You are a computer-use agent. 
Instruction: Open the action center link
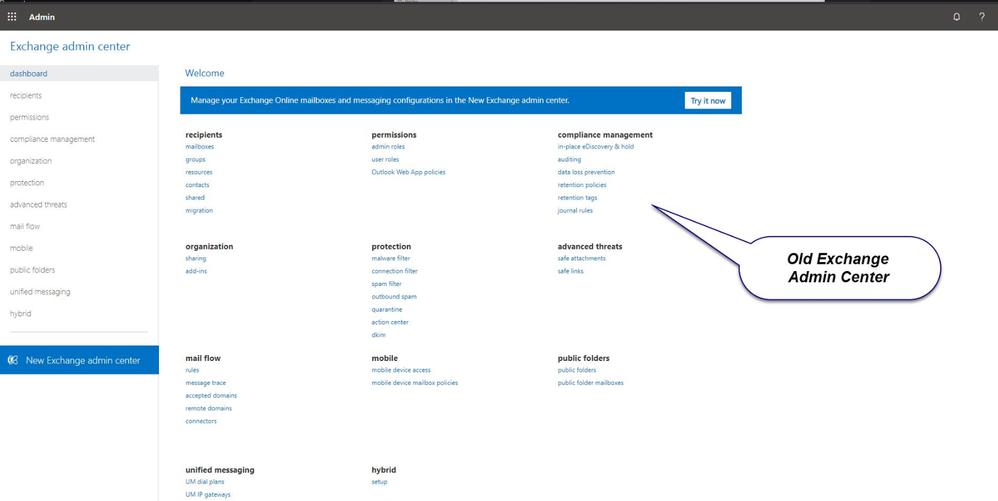click(x=390, y=322)
